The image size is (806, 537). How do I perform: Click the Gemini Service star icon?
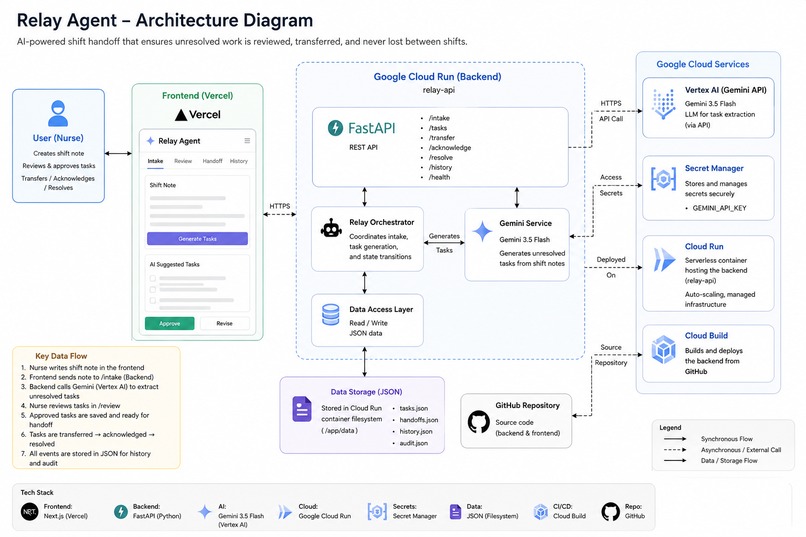click(x=482, y=231)
